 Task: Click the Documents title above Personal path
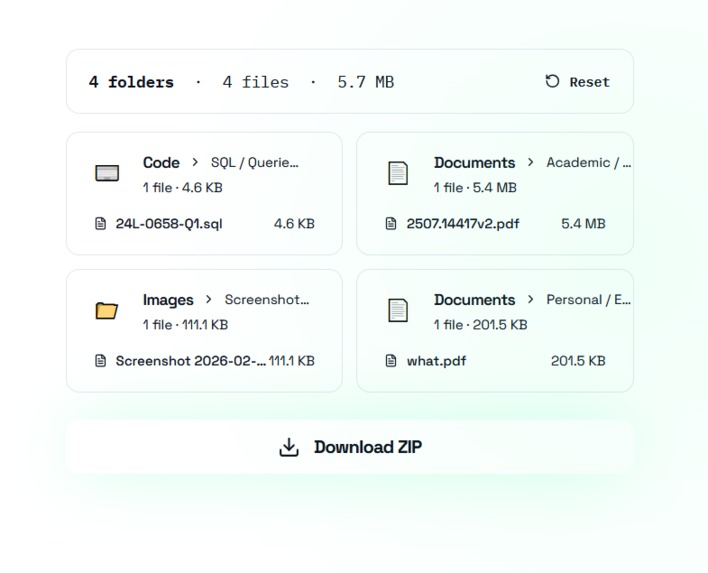(x=475, y=300)
